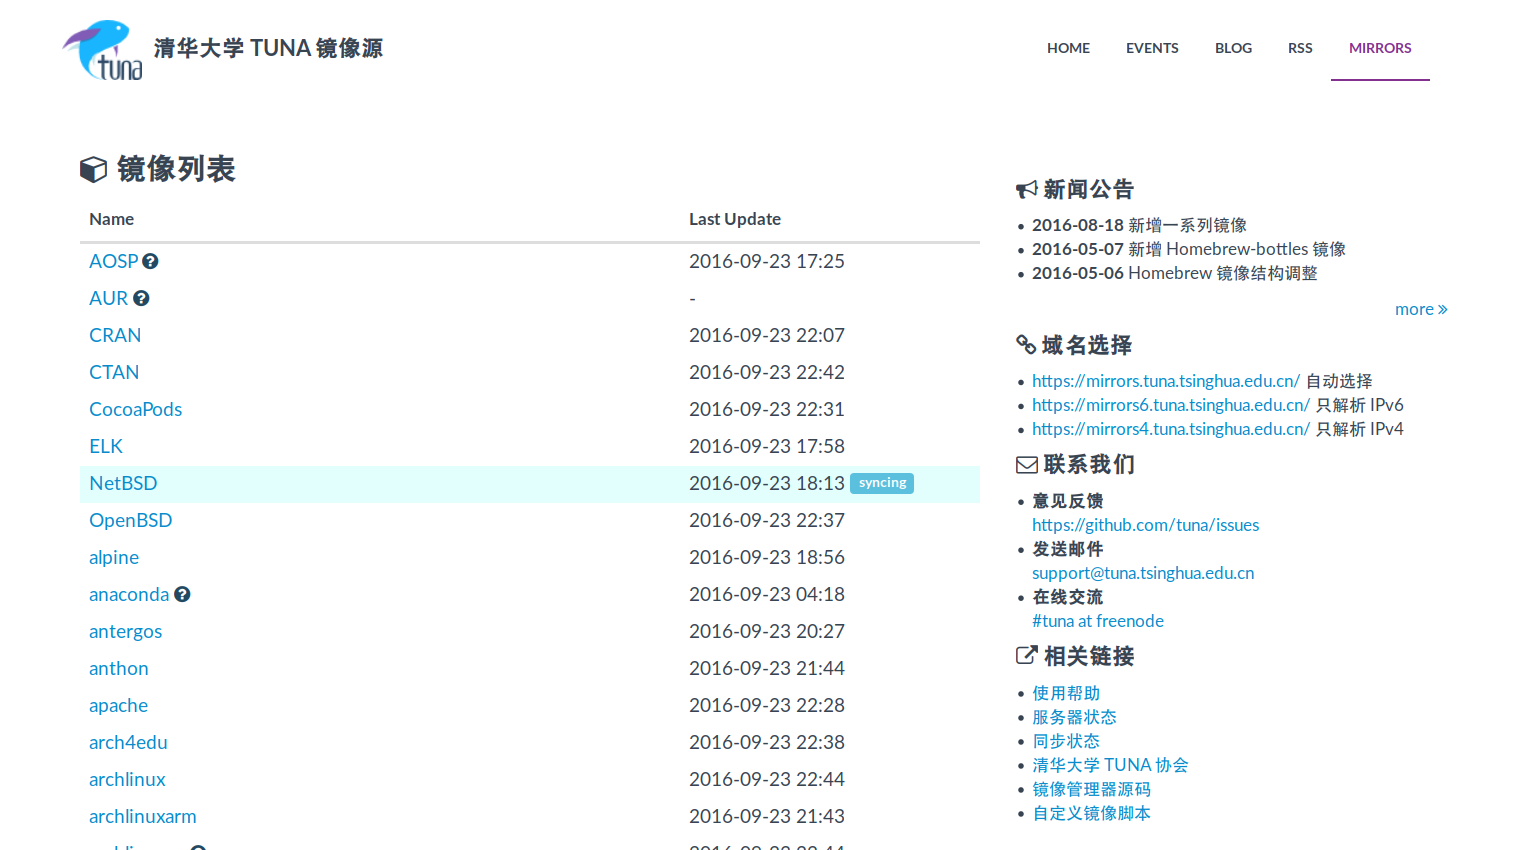The image size is (1527, 850).
Task: Click the megaphone icon by 新闻公告
Action: point(1026,190)
